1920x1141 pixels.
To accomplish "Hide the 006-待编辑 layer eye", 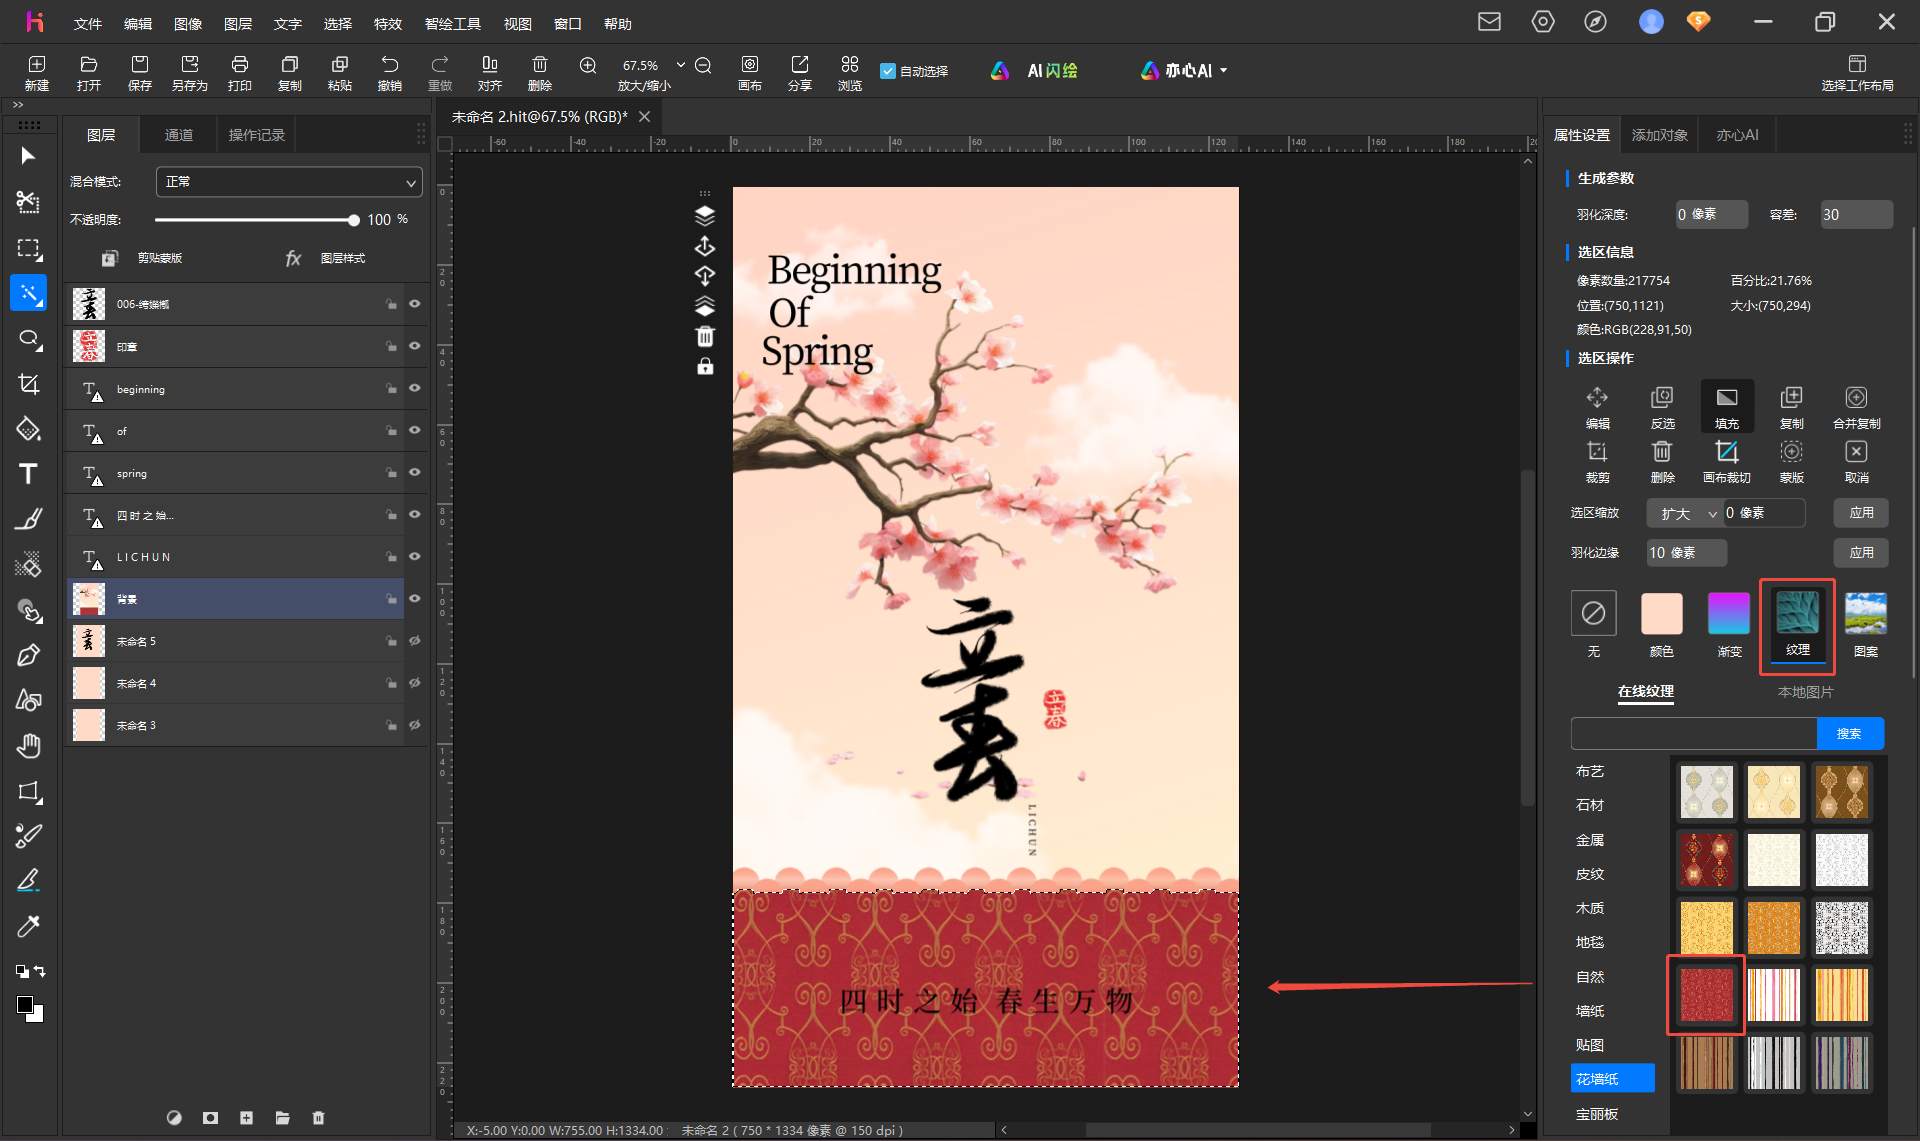I will click(414, 304).
